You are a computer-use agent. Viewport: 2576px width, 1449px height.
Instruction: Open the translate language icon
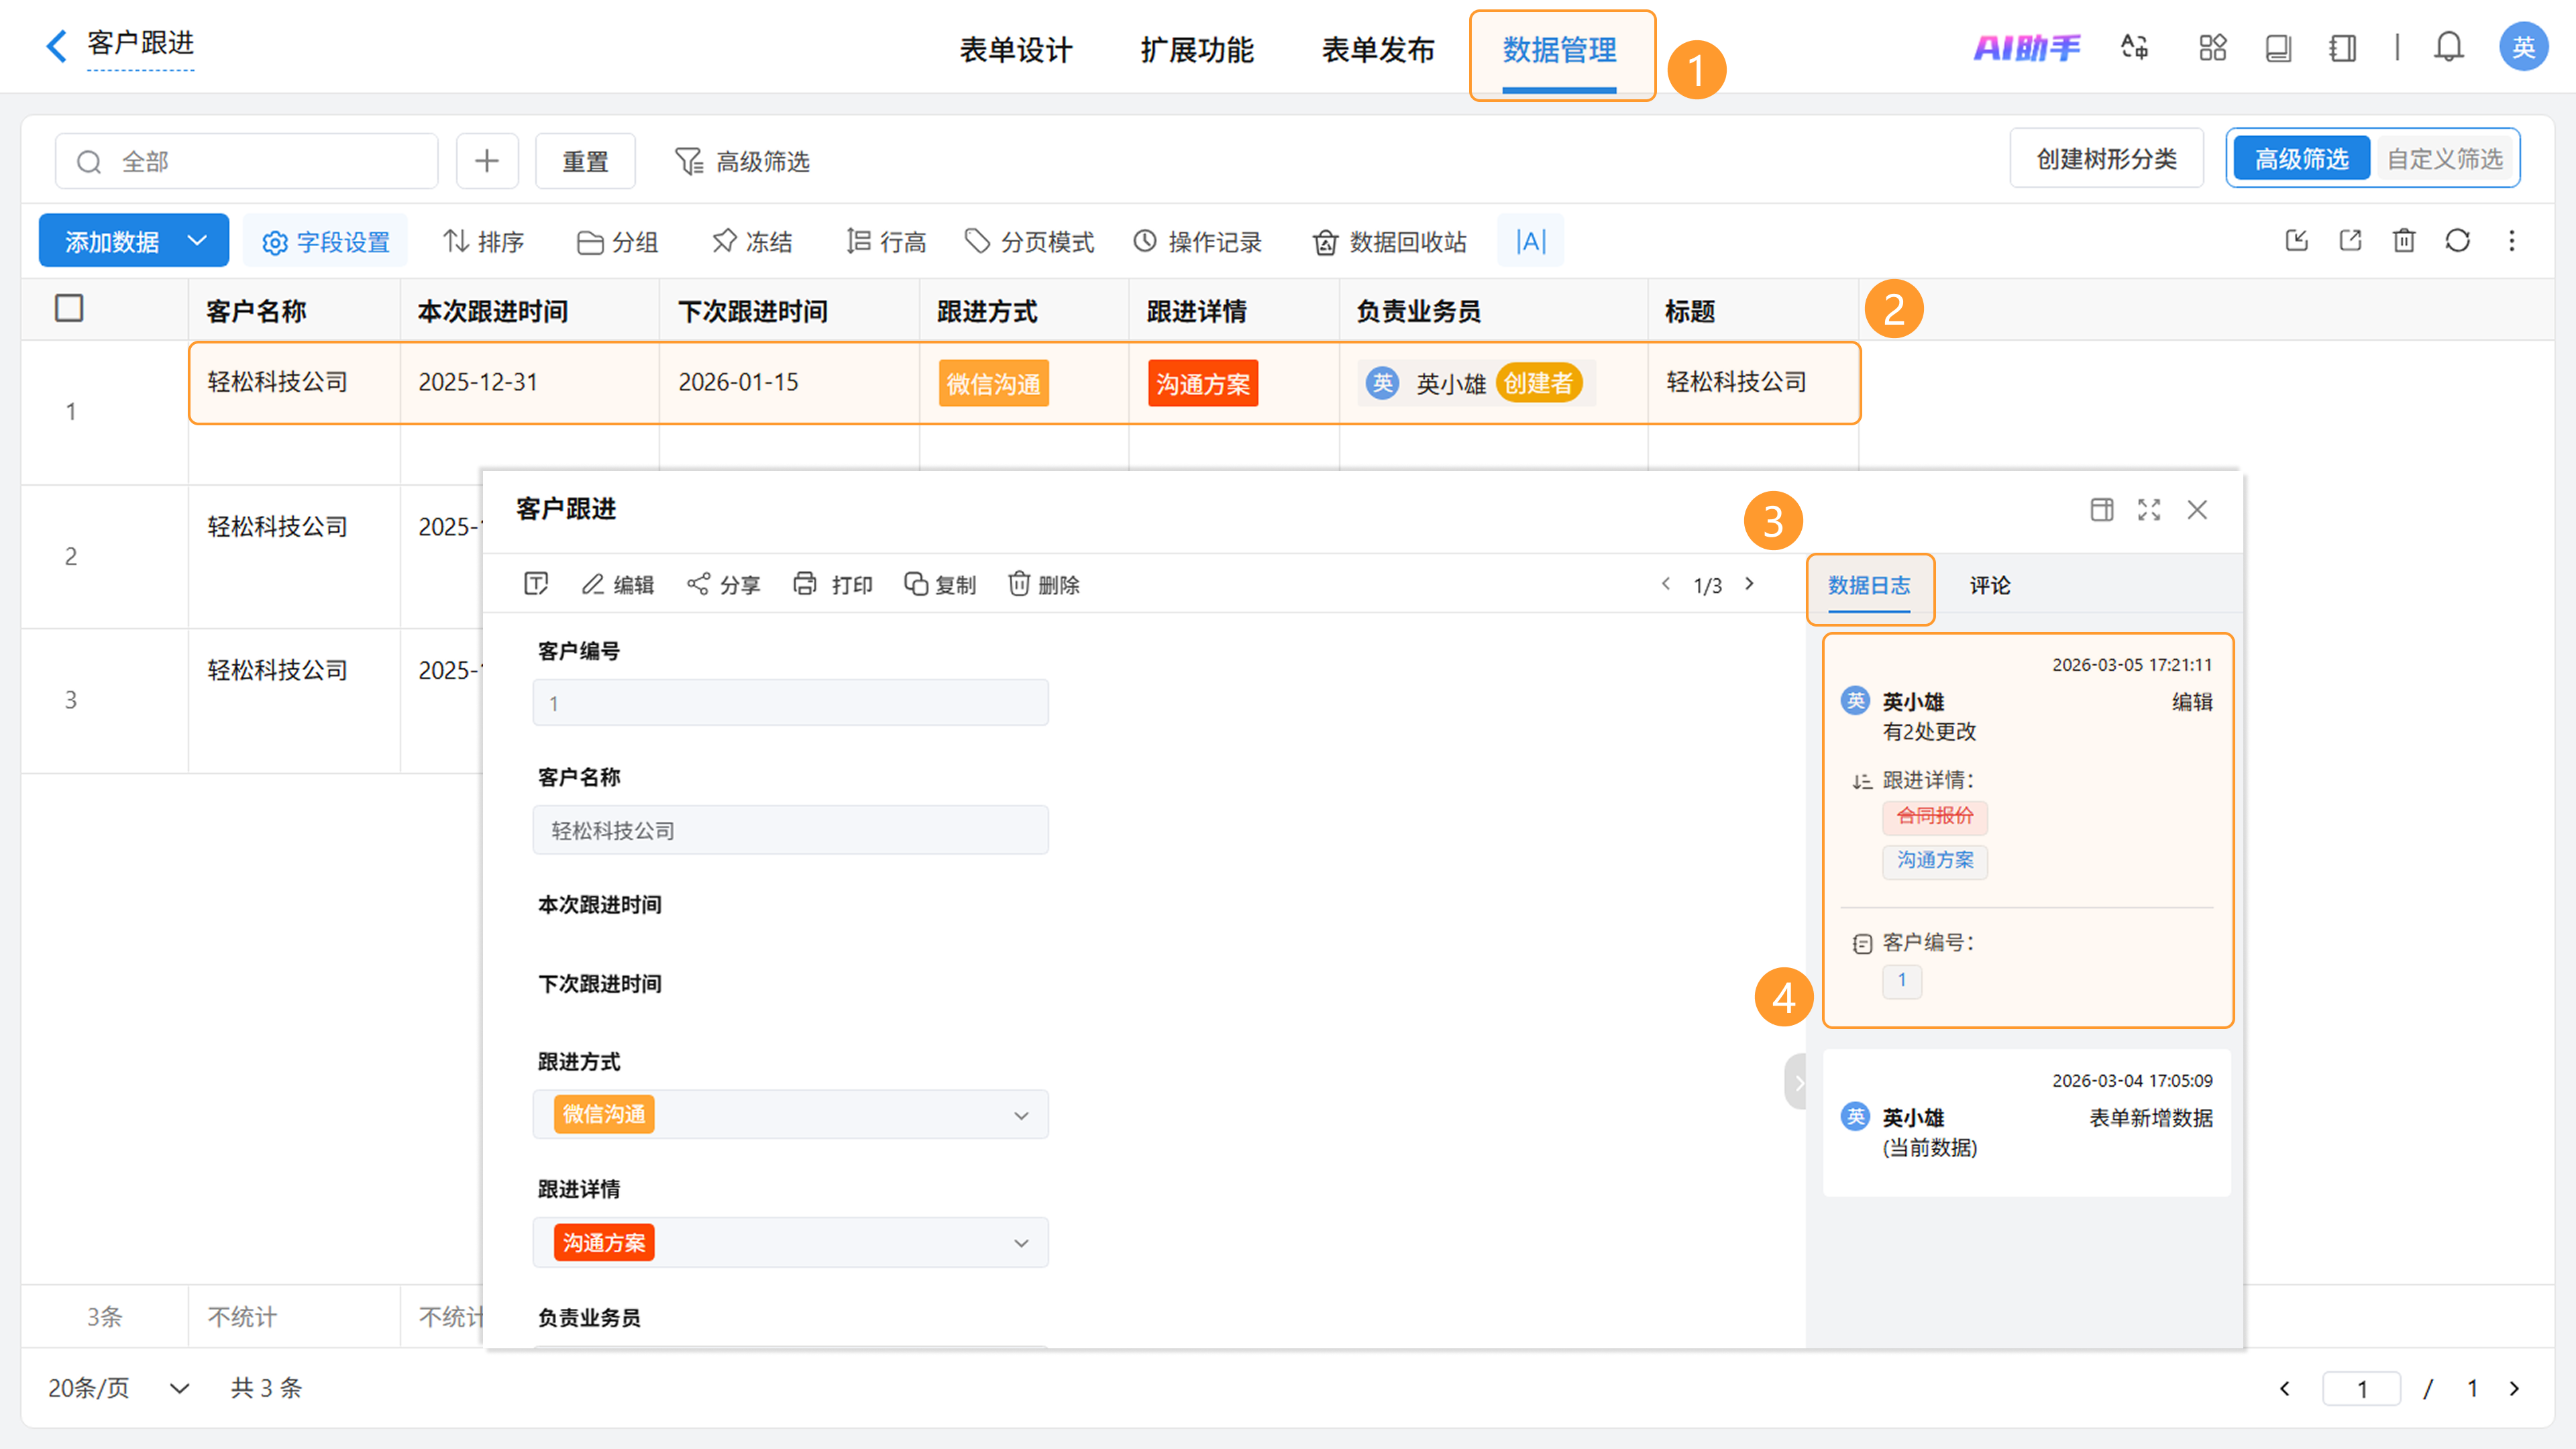point(2134,47)
